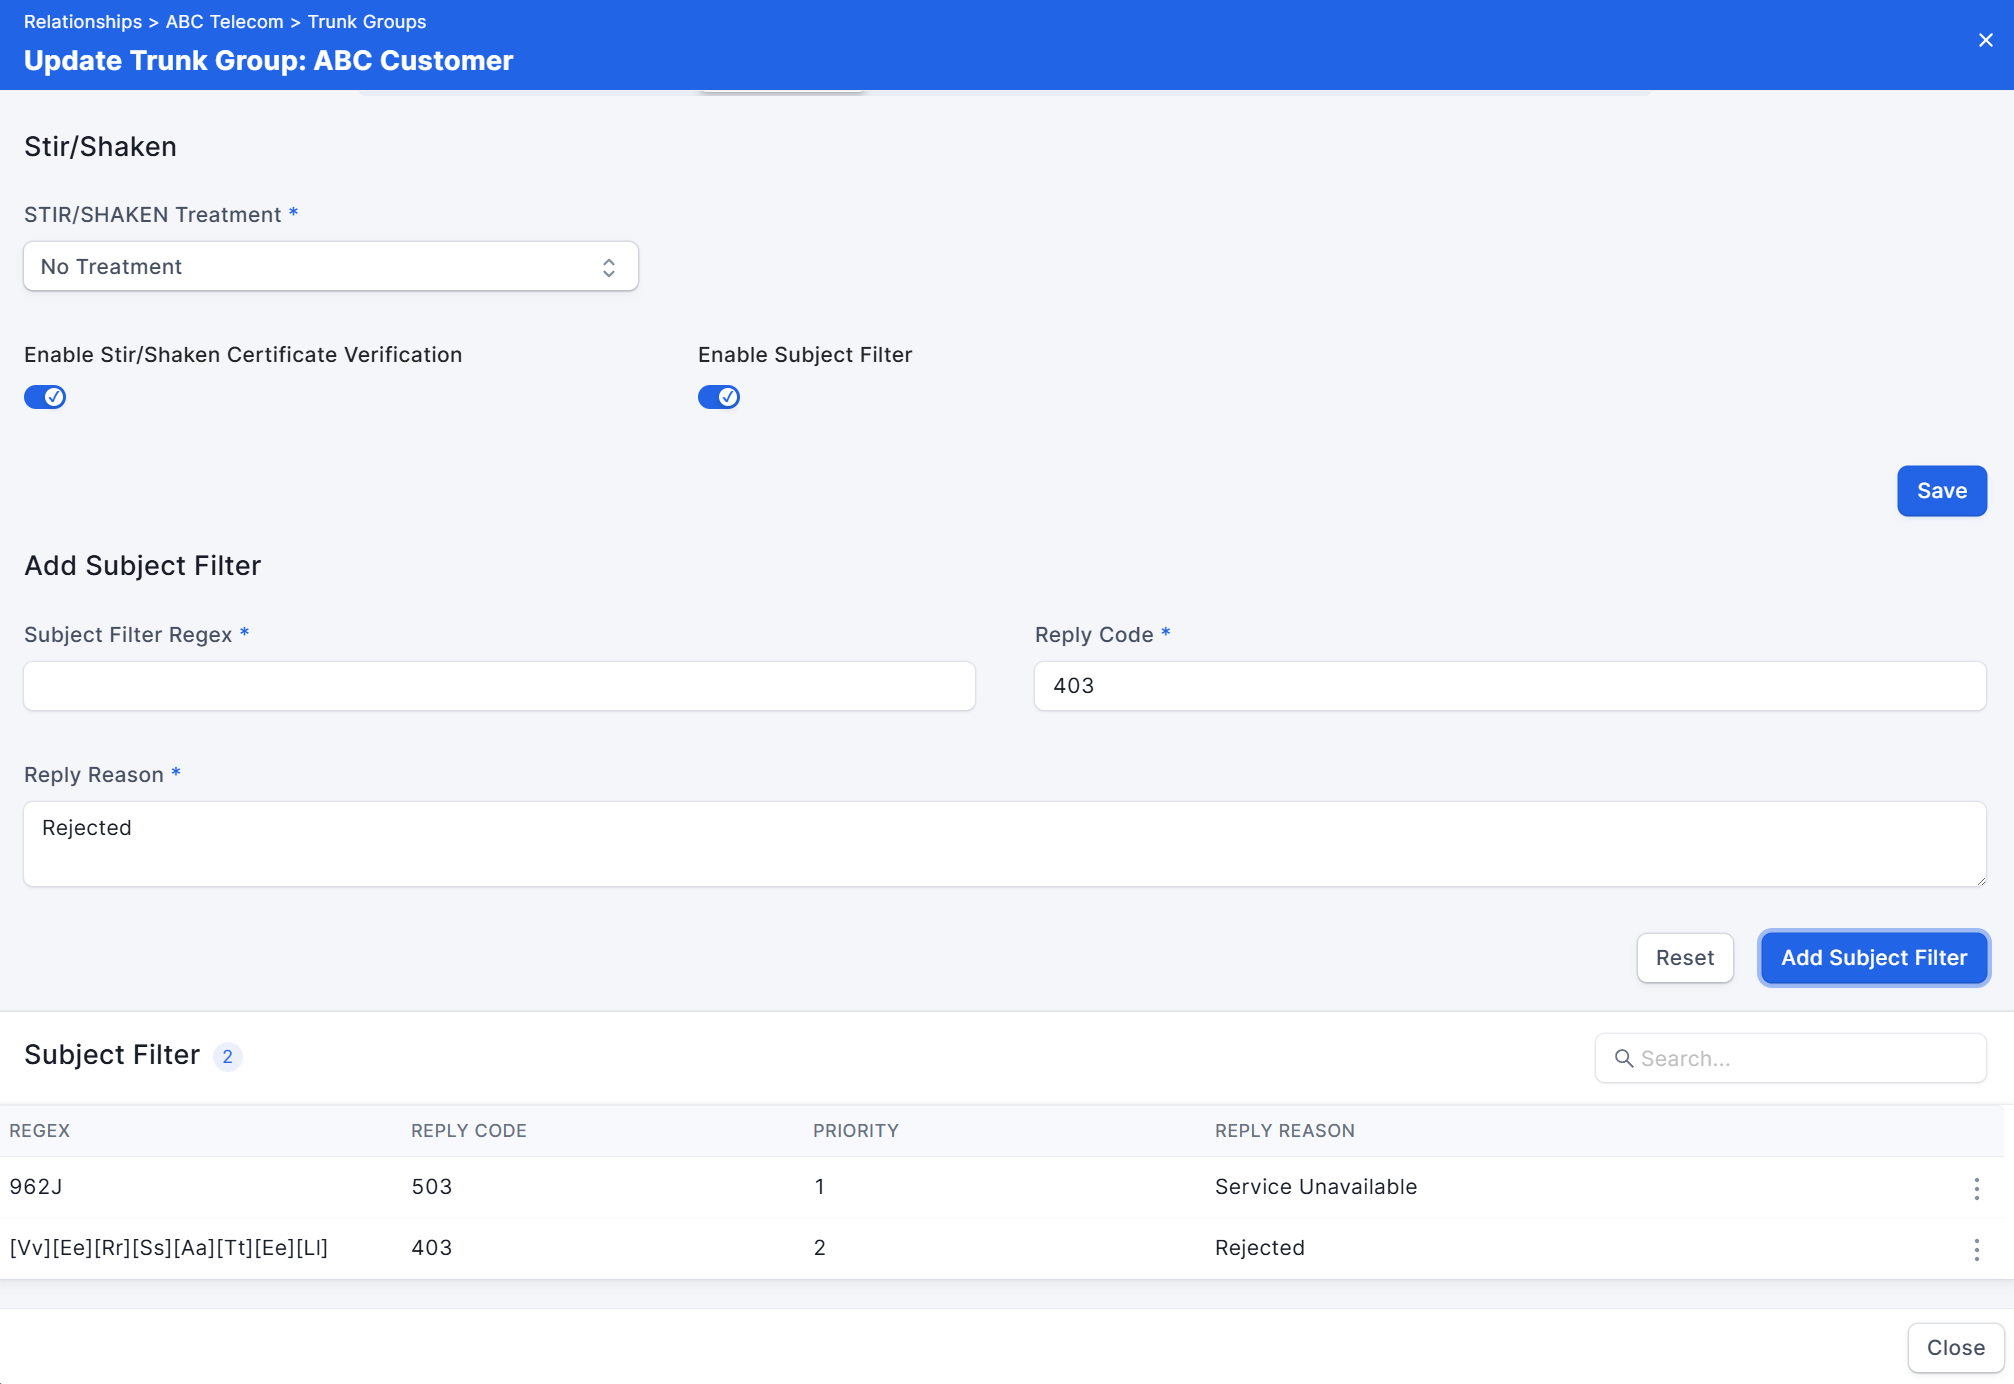2014x1384 pixels.
Task: Click the Close button at bottom
Action: pyautogui.click(x=1955, y=1348)
